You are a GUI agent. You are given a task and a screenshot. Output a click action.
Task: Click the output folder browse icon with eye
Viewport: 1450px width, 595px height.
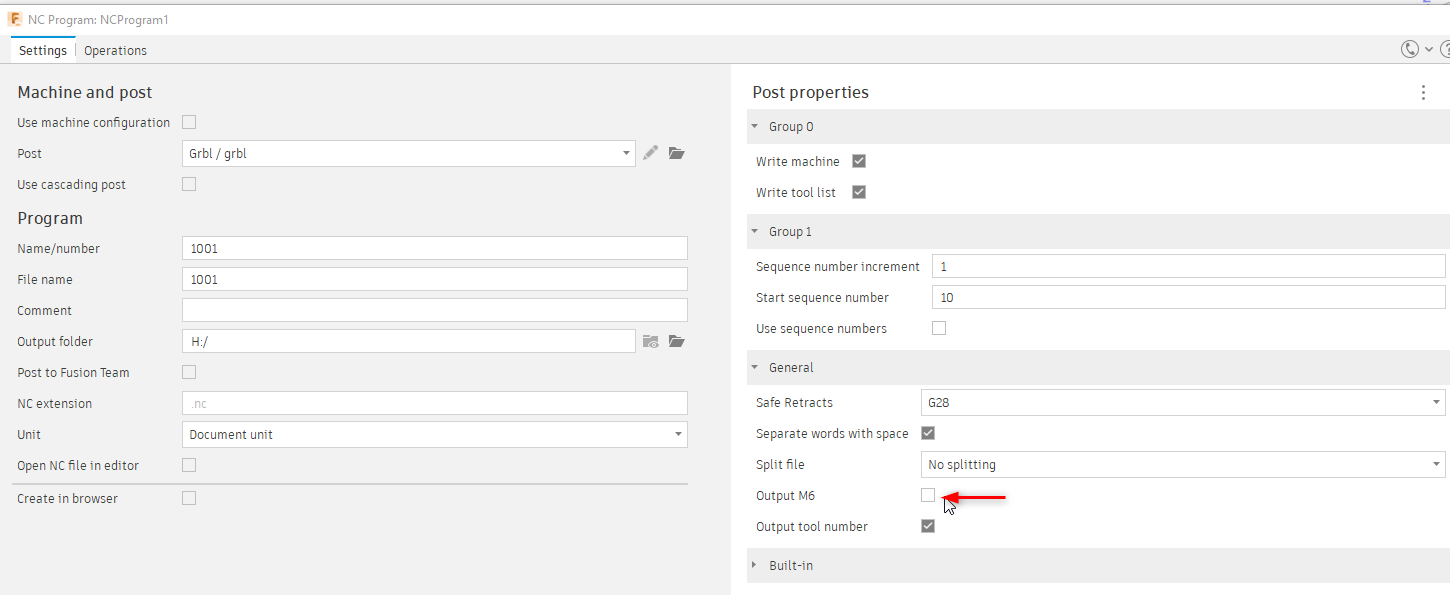[x=651, y=341]
